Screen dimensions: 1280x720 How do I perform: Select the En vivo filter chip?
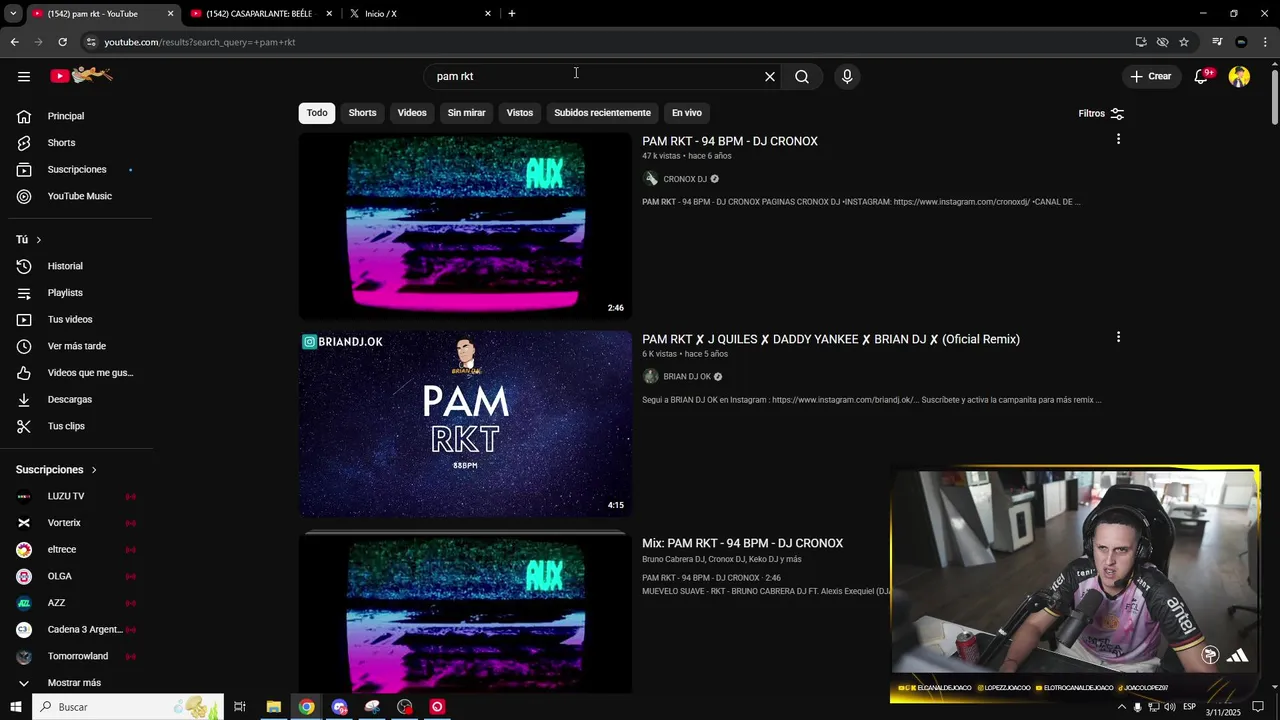pos(686,113)
